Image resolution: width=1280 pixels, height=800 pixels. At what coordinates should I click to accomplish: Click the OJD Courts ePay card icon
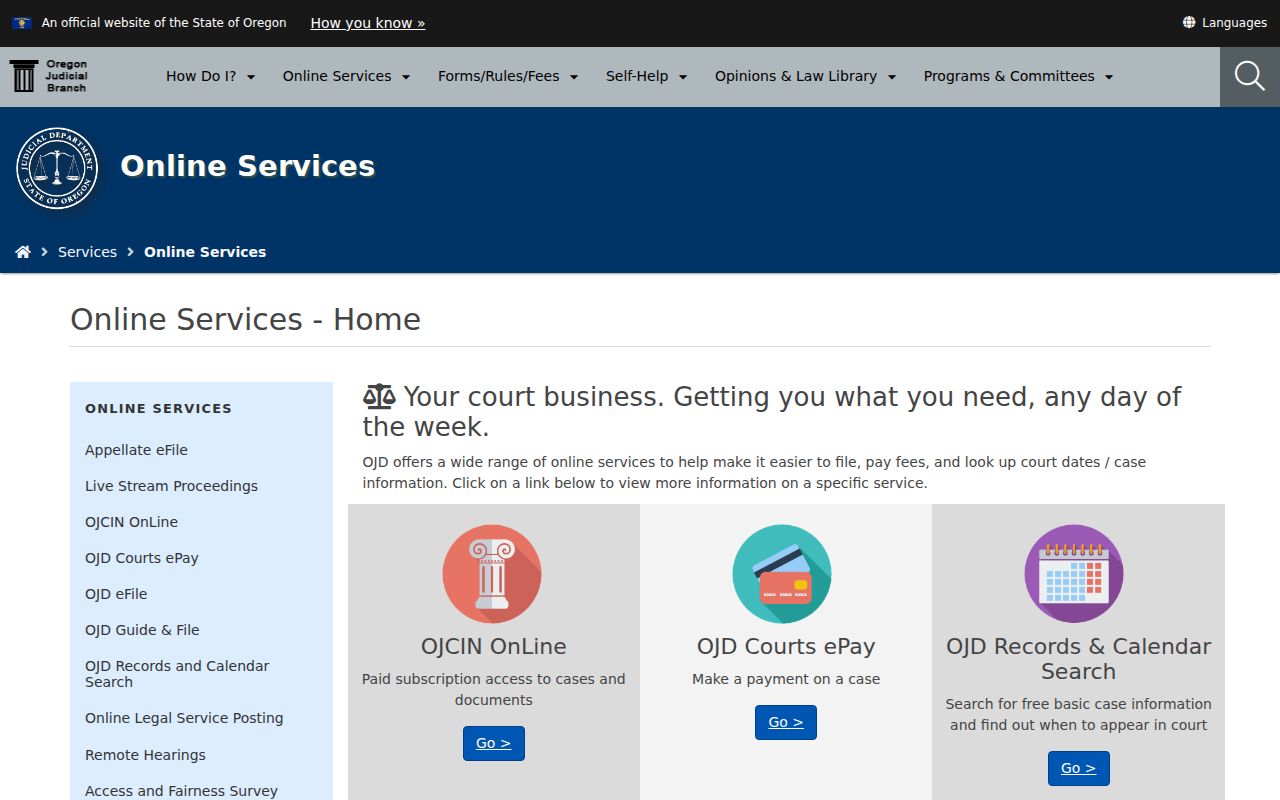pyautogui.click(x=782, y=574)
